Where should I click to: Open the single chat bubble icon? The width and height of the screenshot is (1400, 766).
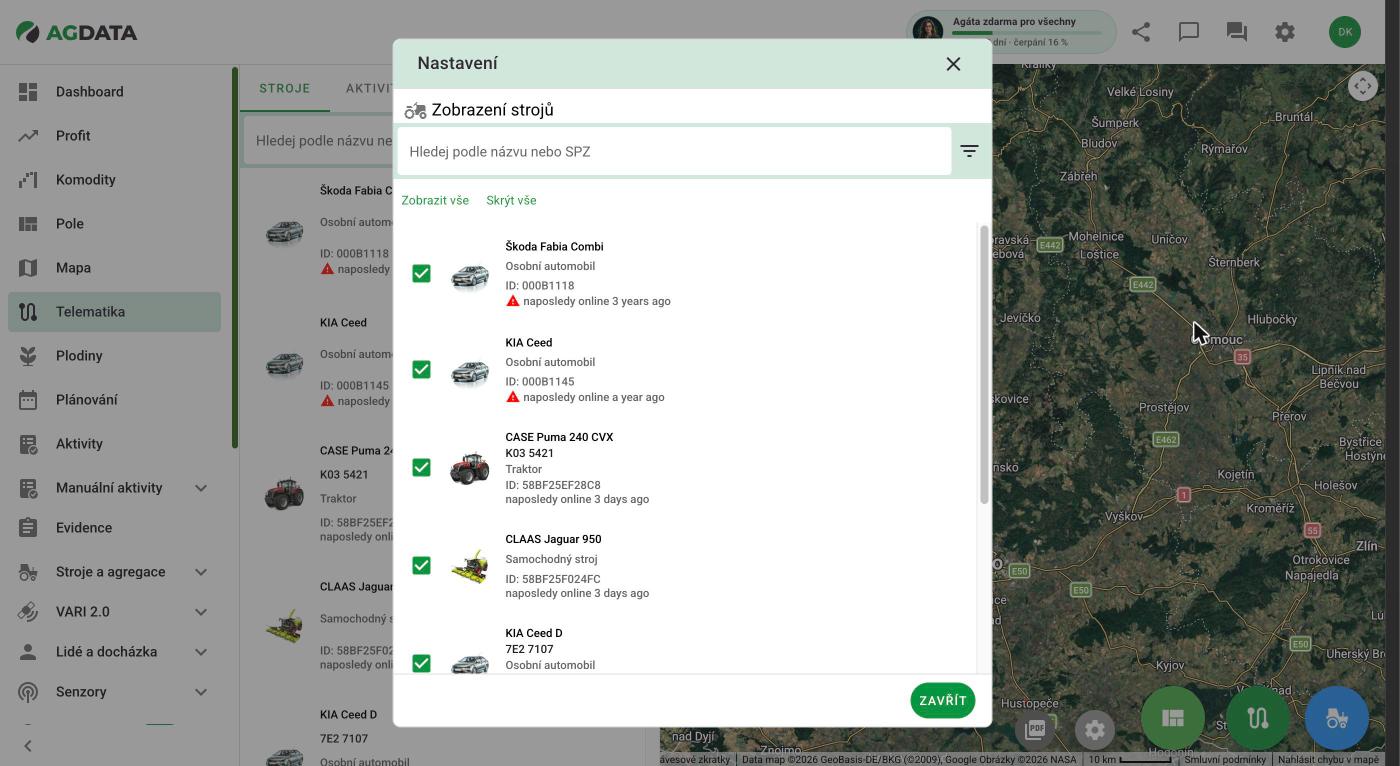click(1189, 32)
